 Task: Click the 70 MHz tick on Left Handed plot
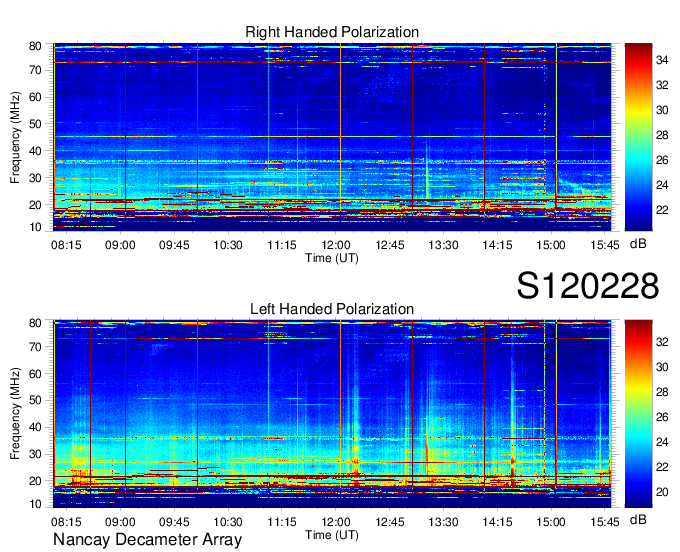tap(35, 346)
